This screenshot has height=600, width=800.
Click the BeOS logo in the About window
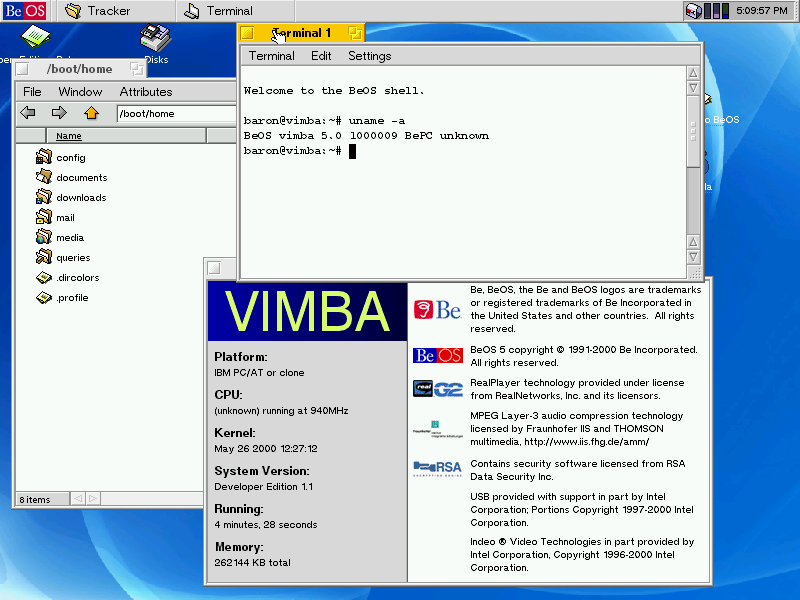click(437, 355)
